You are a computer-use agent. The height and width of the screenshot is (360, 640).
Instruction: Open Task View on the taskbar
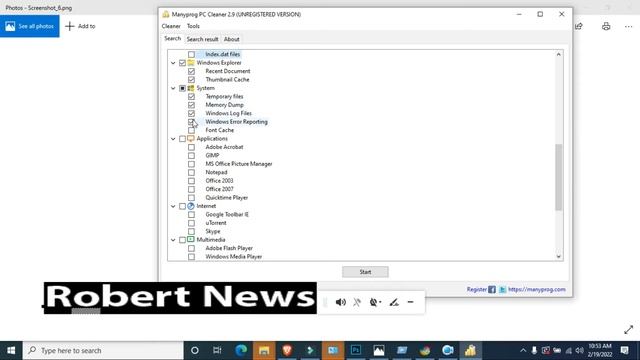point(217,350)
